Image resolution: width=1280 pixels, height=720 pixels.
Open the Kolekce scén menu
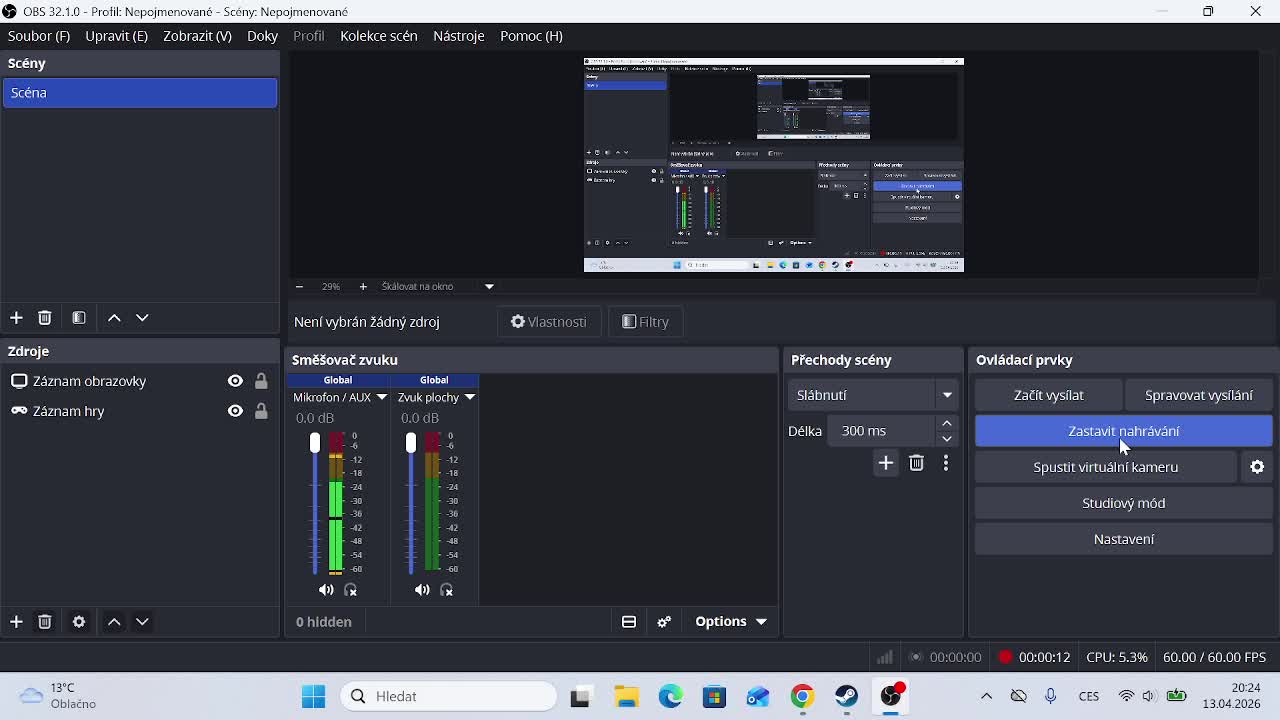tap(378, 36)
